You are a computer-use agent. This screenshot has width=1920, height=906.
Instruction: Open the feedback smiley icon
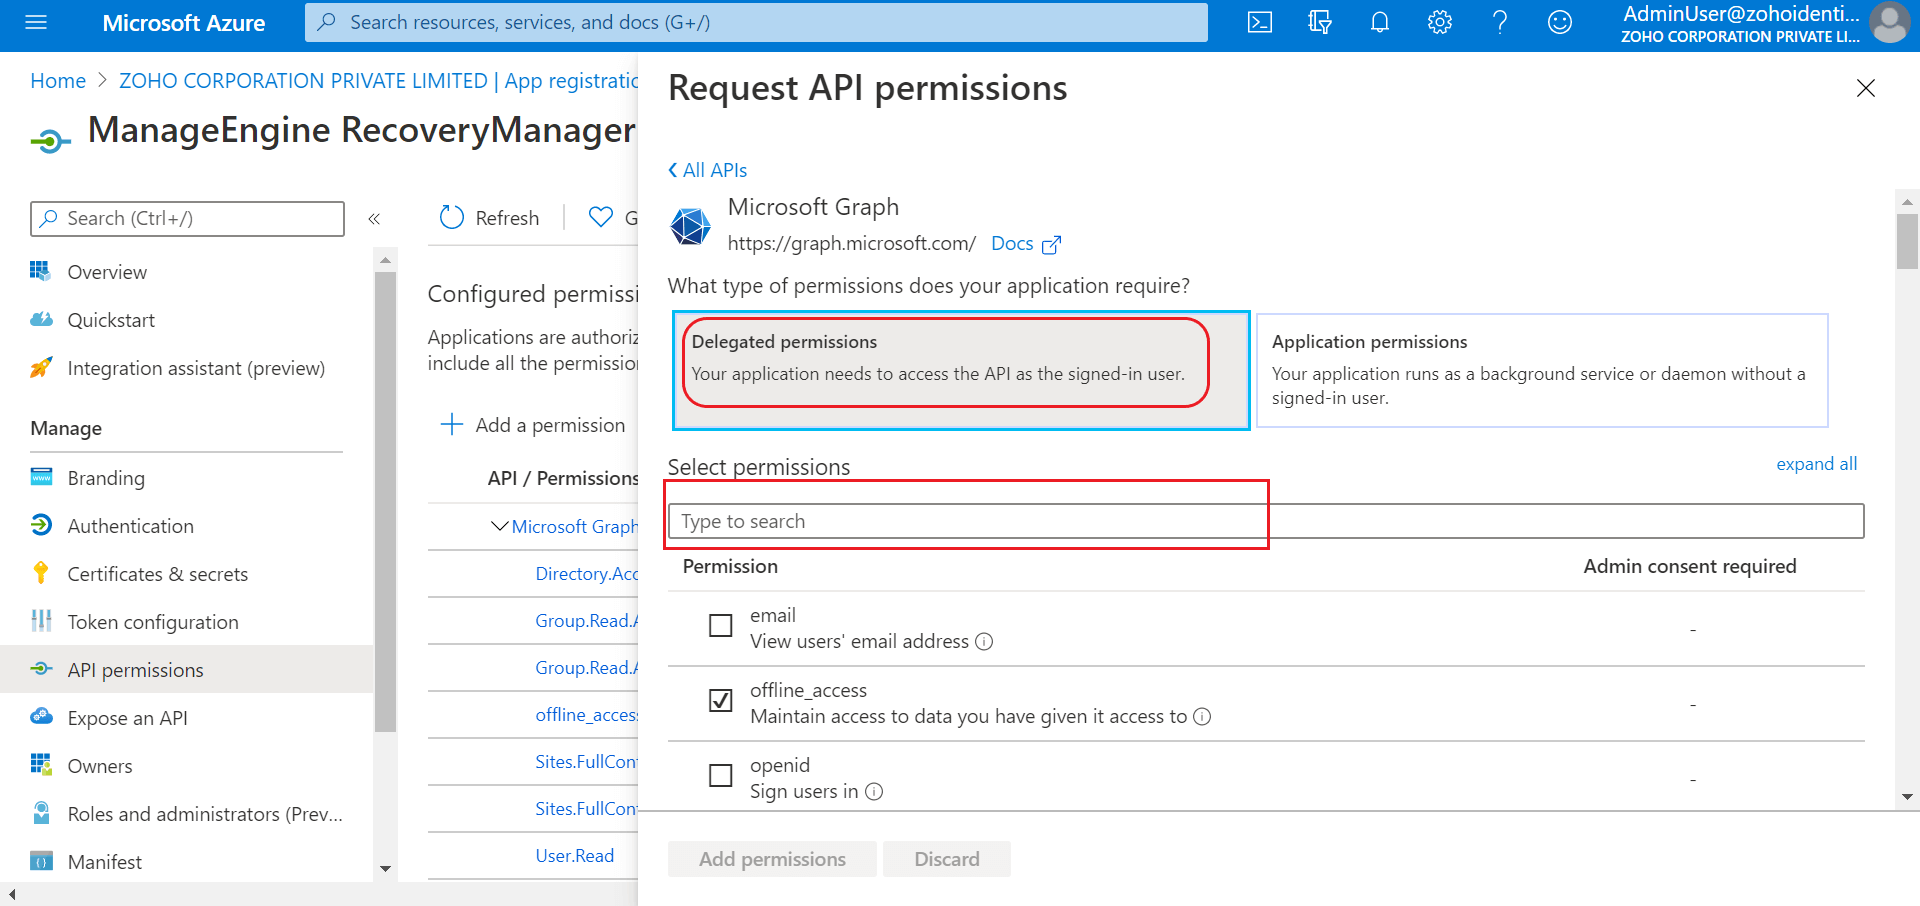click(1560, 22)
